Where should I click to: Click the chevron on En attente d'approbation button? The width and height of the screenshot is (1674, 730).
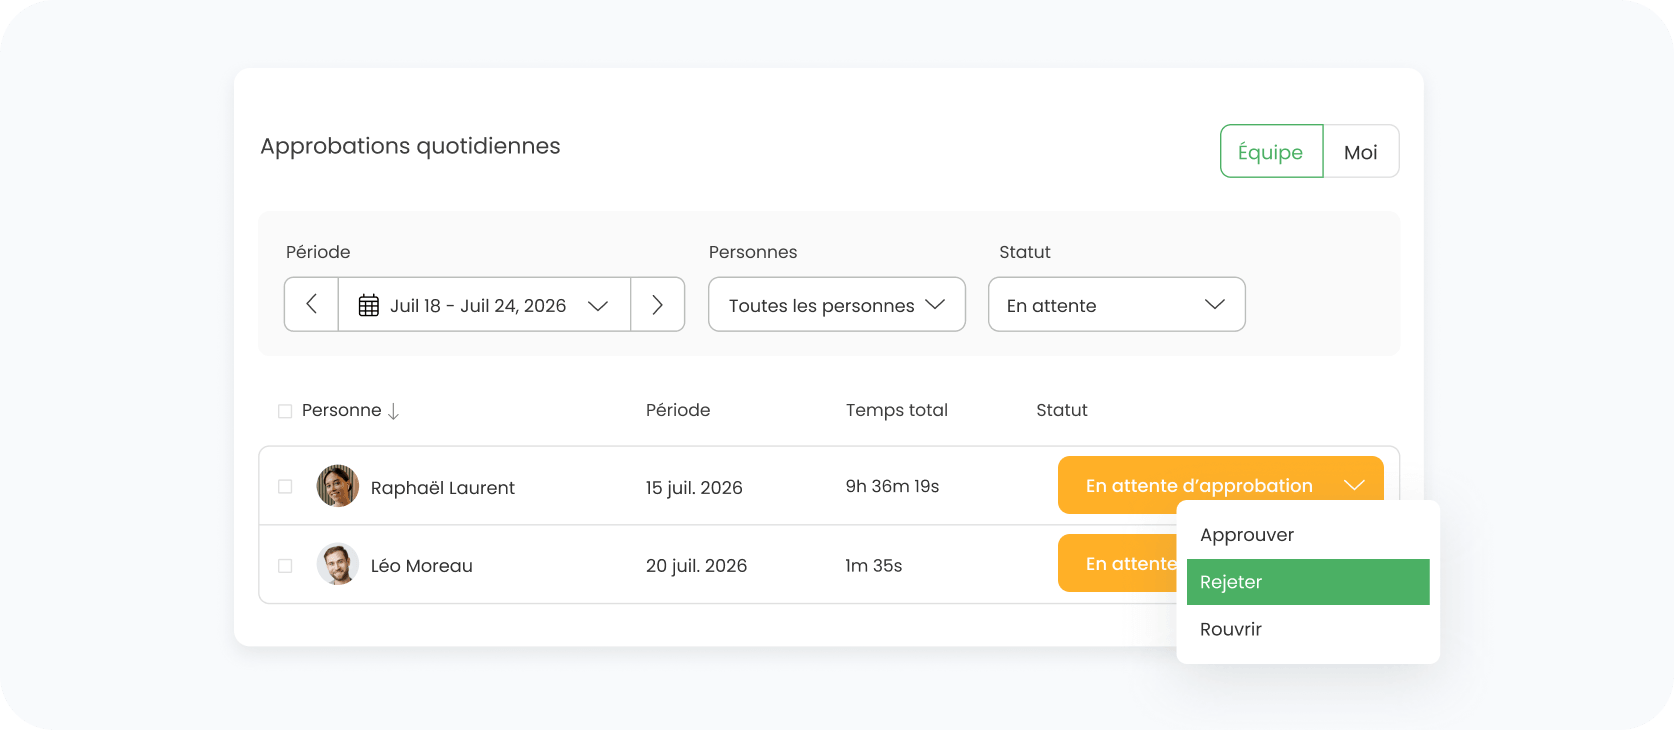pyautogui.click(x=1354, y=485)
